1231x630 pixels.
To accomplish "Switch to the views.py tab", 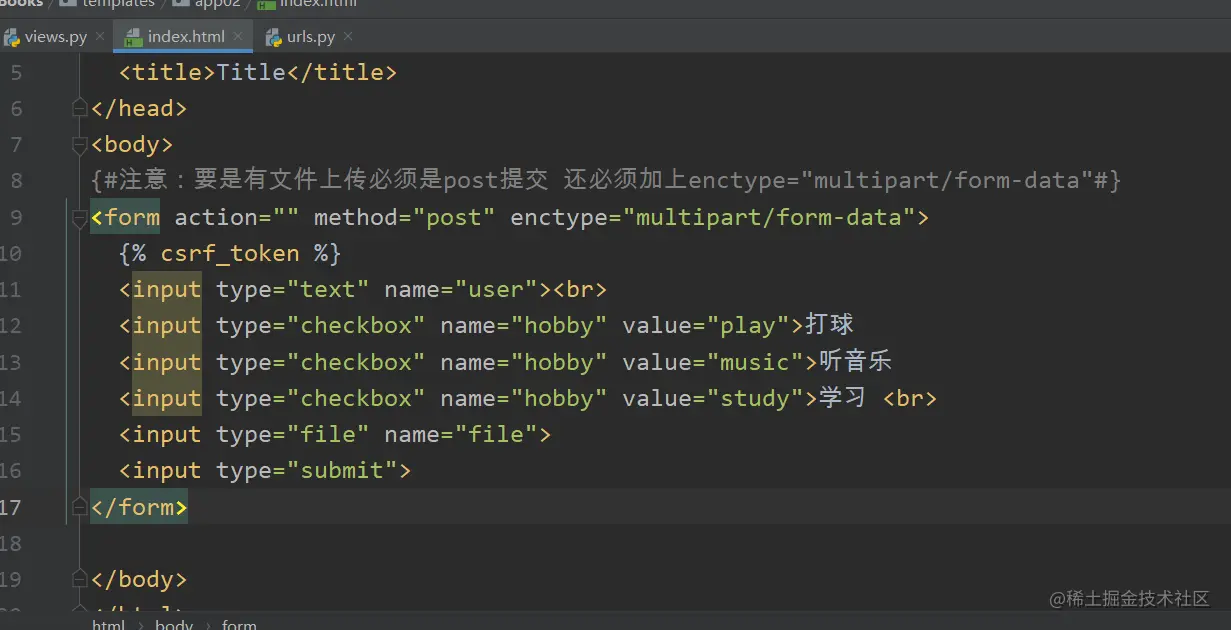I will (x=55, y=36).
